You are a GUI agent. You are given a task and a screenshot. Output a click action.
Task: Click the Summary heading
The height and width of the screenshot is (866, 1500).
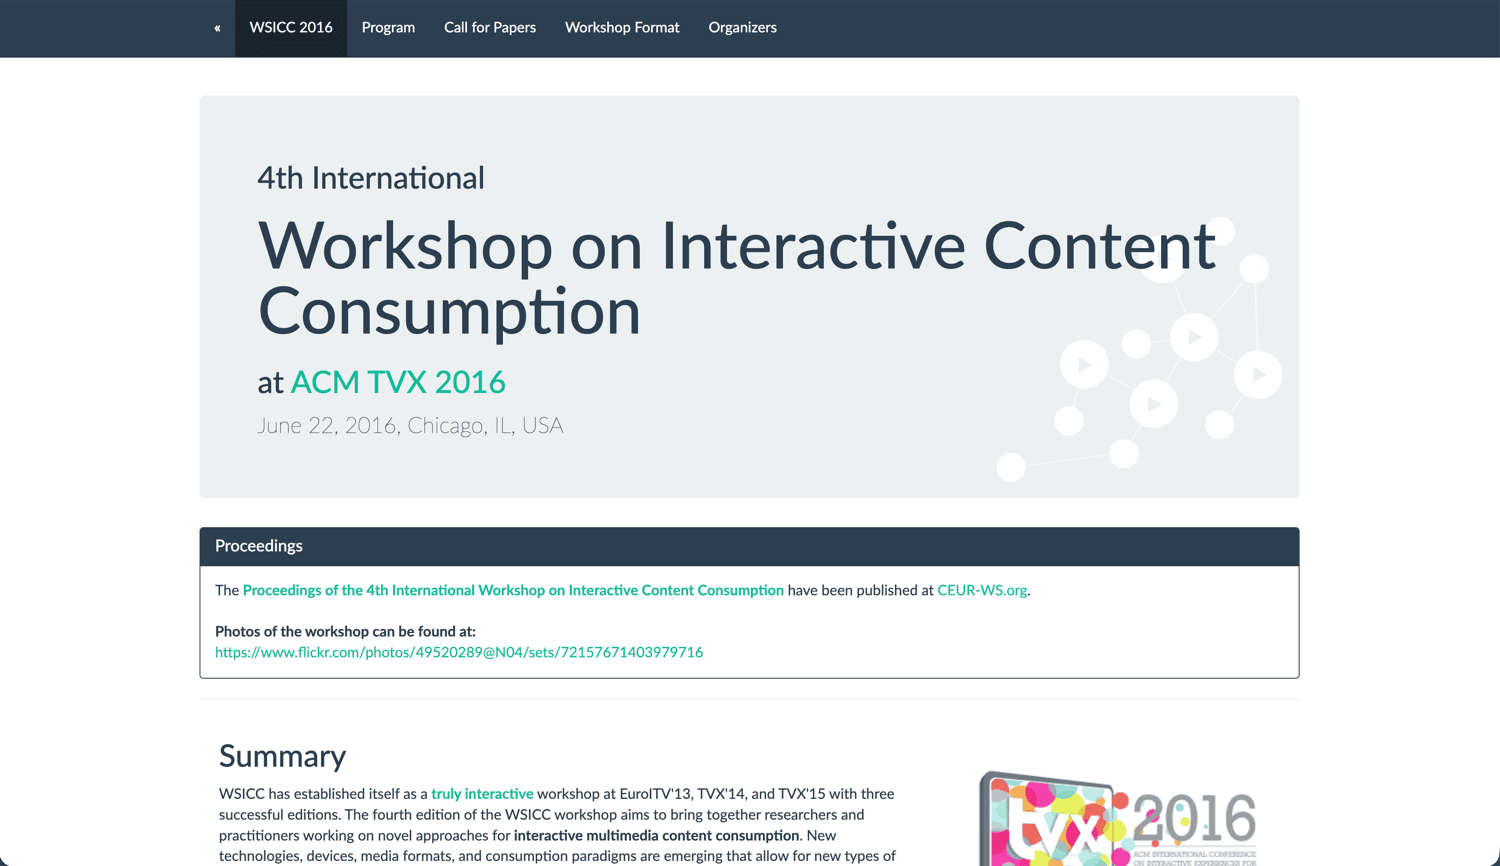pos(282,757)
